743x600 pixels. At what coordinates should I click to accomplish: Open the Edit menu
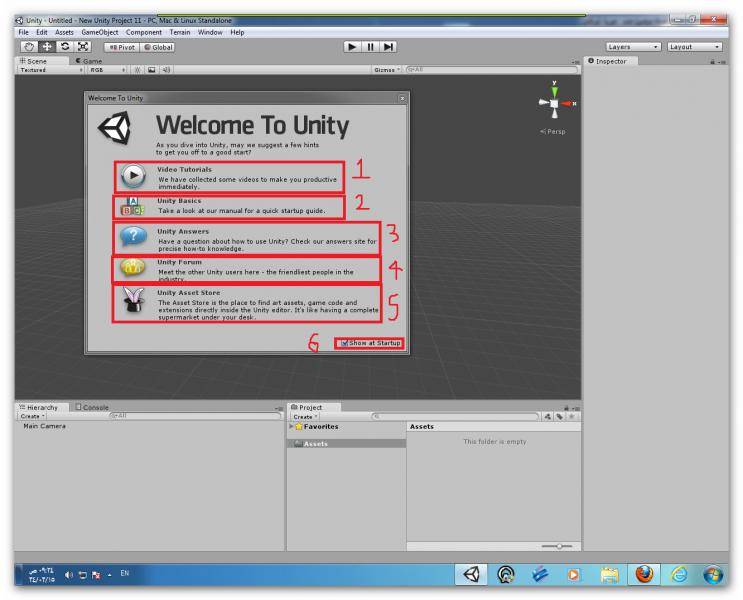point(42,32)
